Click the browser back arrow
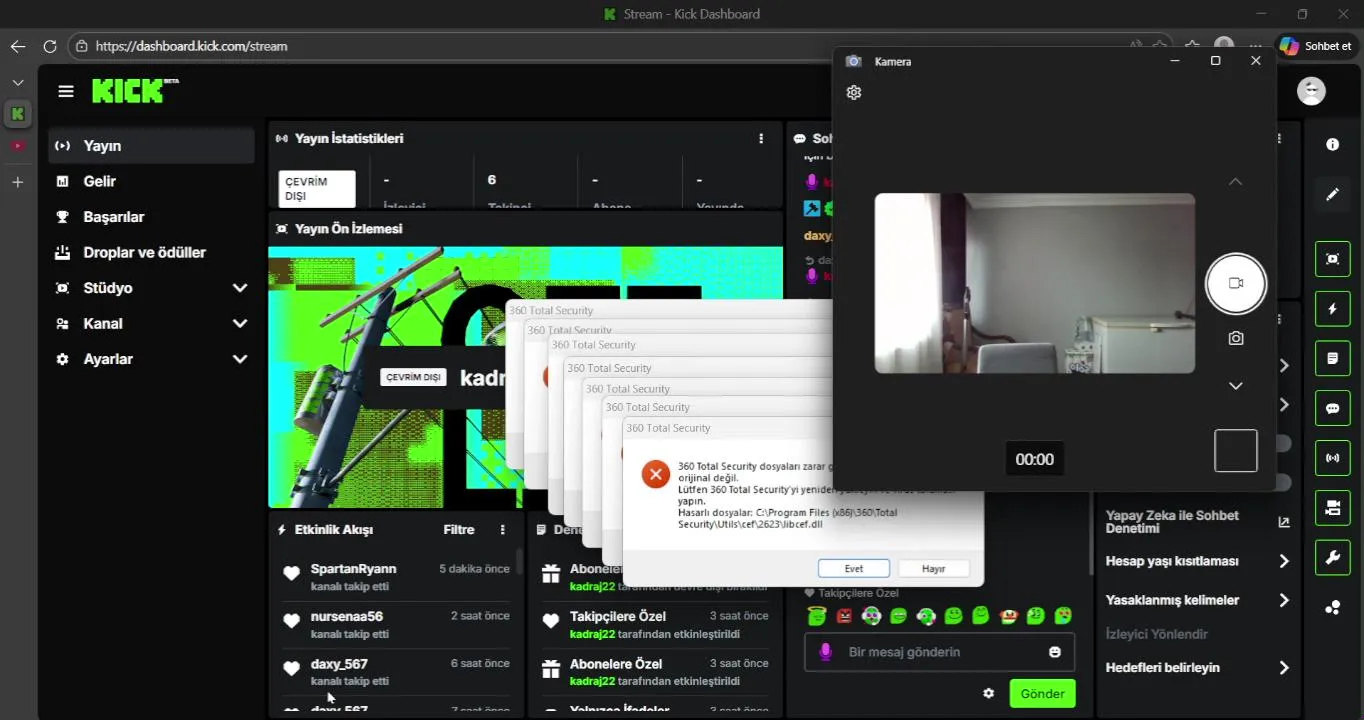The image size is (1364, 720). [x=17, y=46]
